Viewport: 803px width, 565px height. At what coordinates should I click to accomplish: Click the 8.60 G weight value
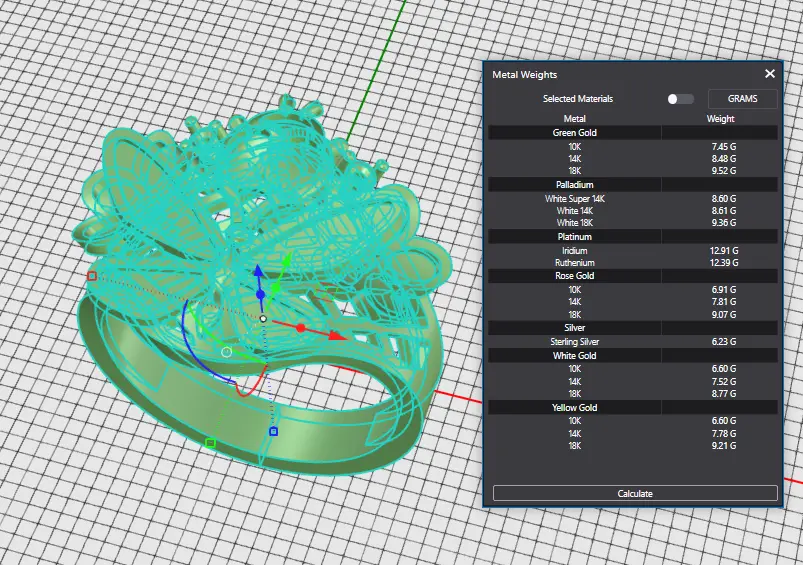(723, 199)
